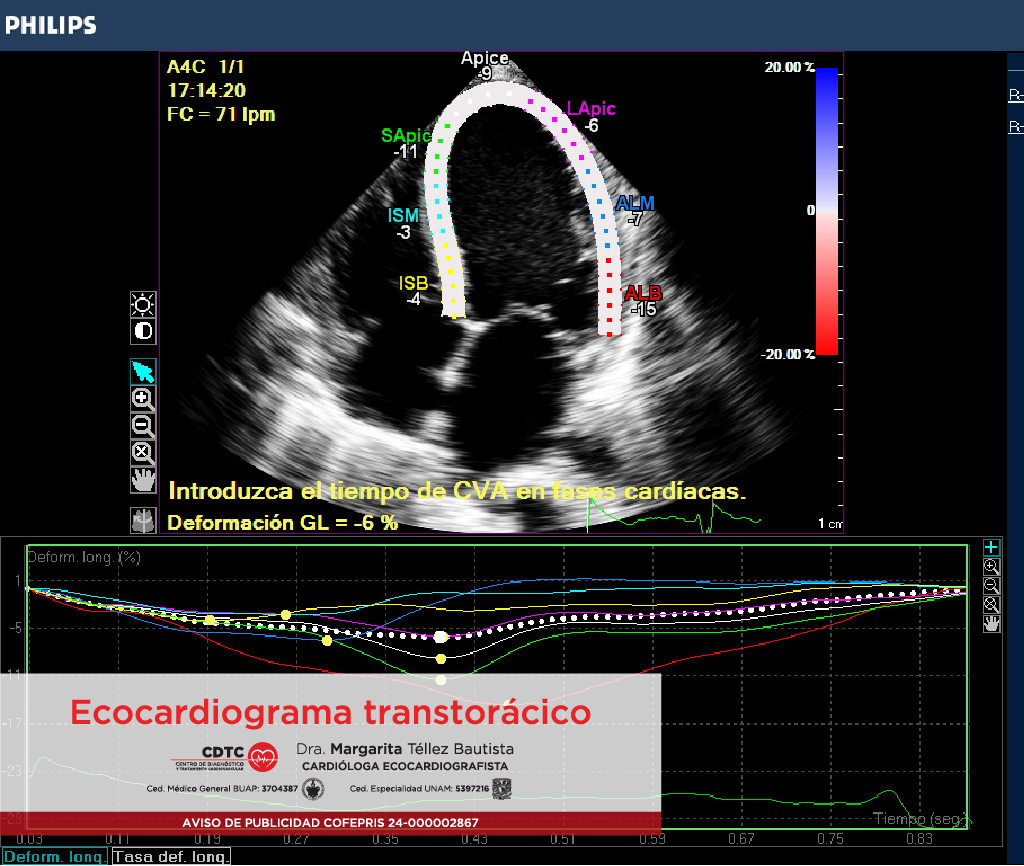The width and height of the screenshot is (1024, 866).
Task: Click the zoom in magnifier beside the echo image
Action: pos(144,398)
